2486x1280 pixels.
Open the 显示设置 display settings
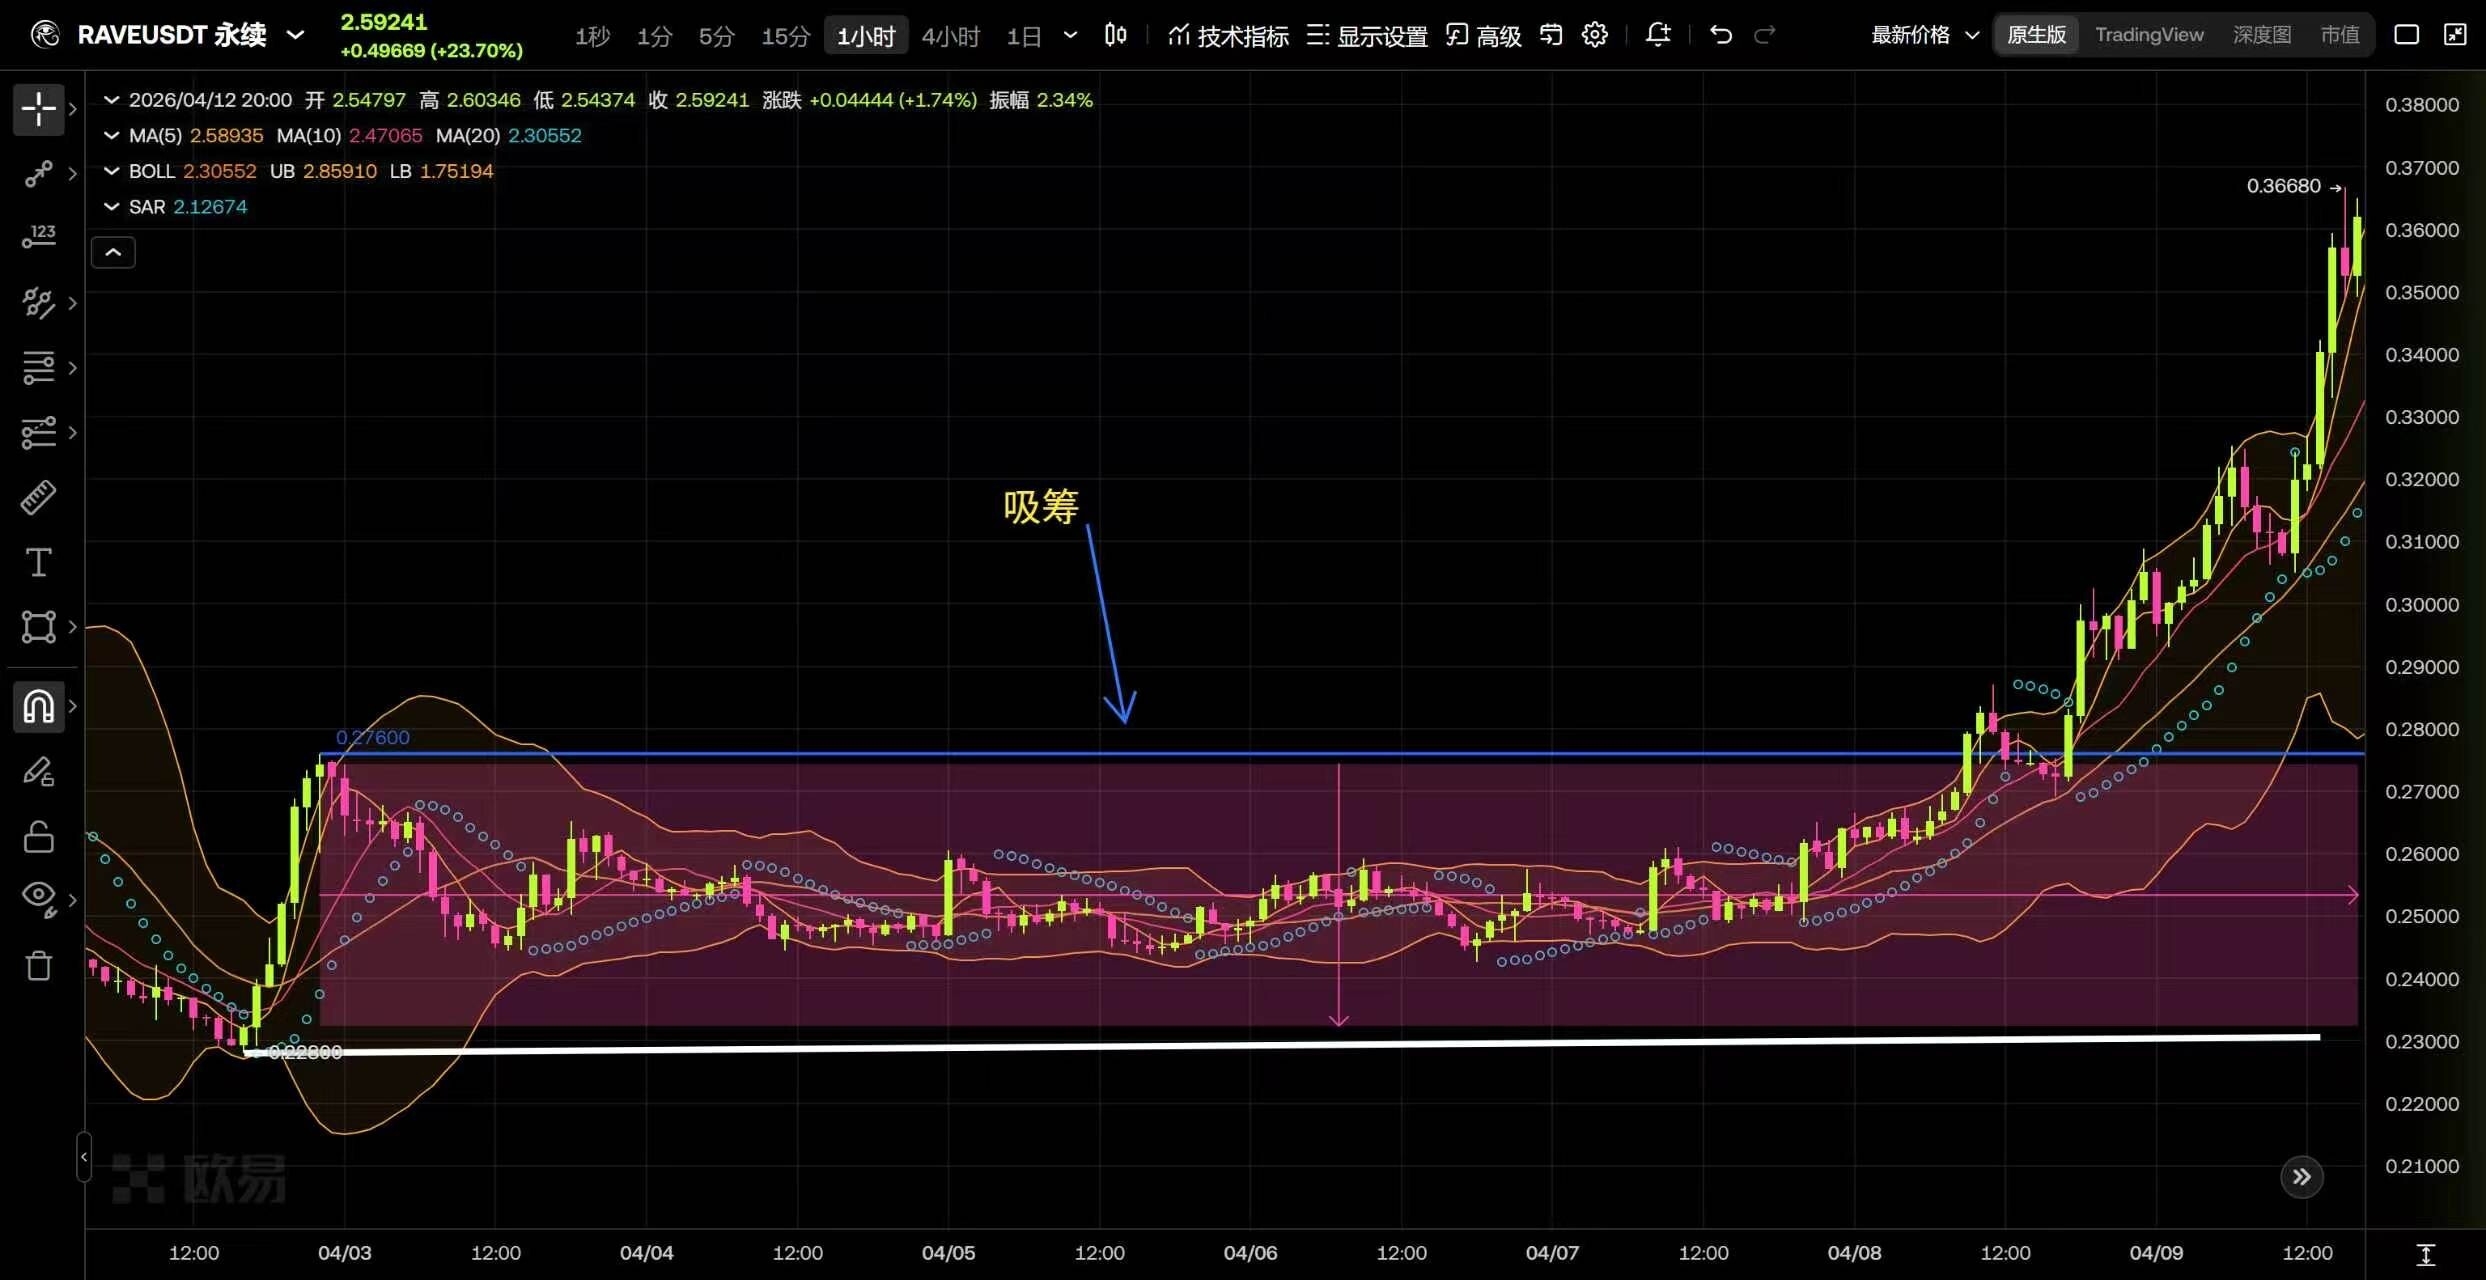point(1367,36)
